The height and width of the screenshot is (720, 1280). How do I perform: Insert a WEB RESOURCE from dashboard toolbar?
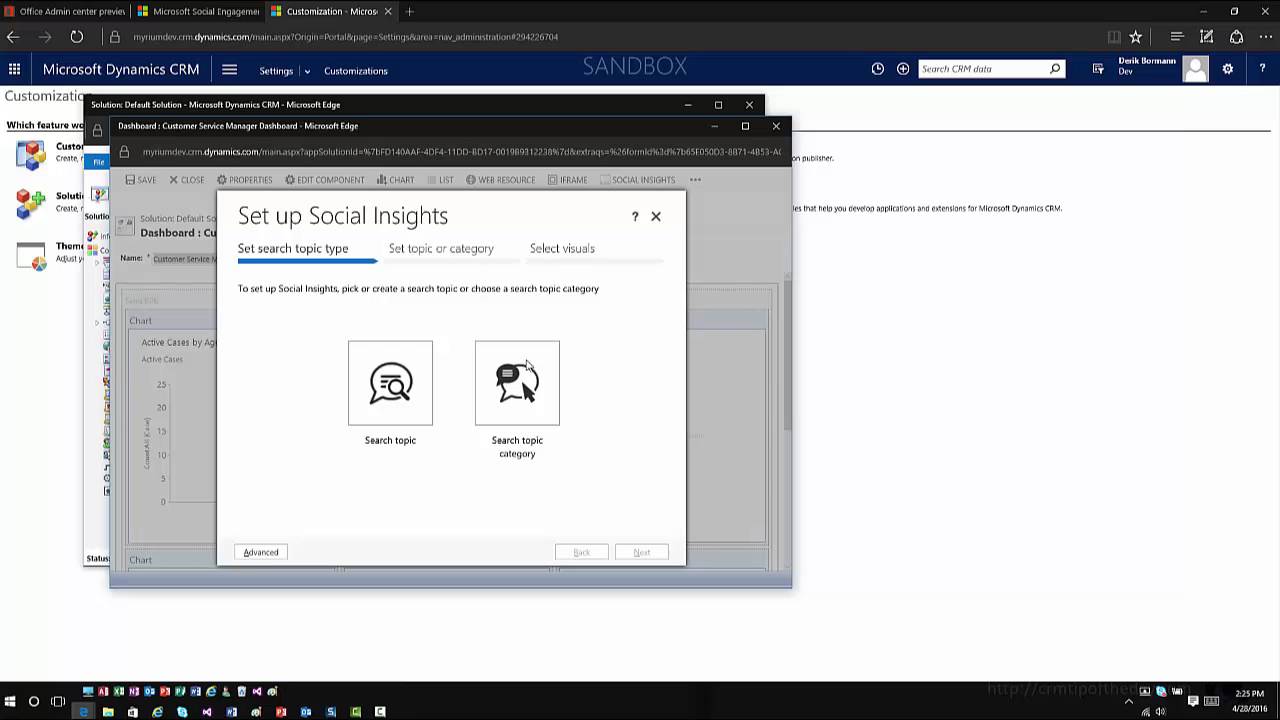(x=500, y=180)
